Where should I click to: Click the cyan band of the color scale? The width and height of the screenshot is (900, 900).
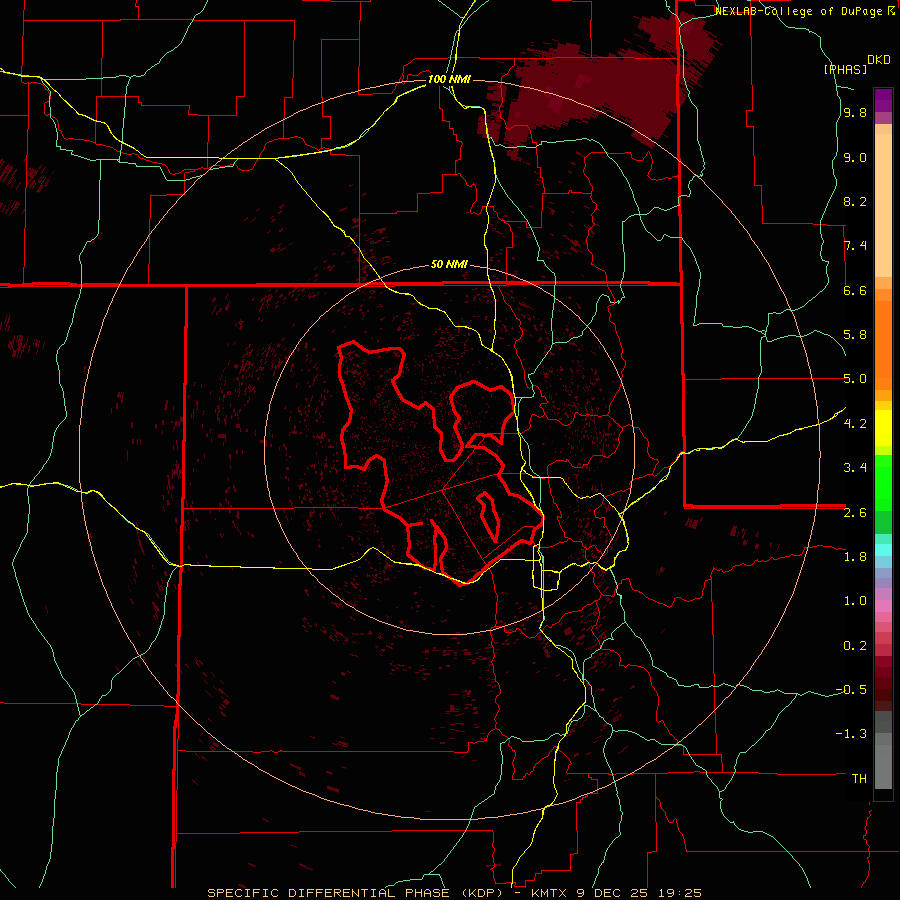tap(883, 550)
